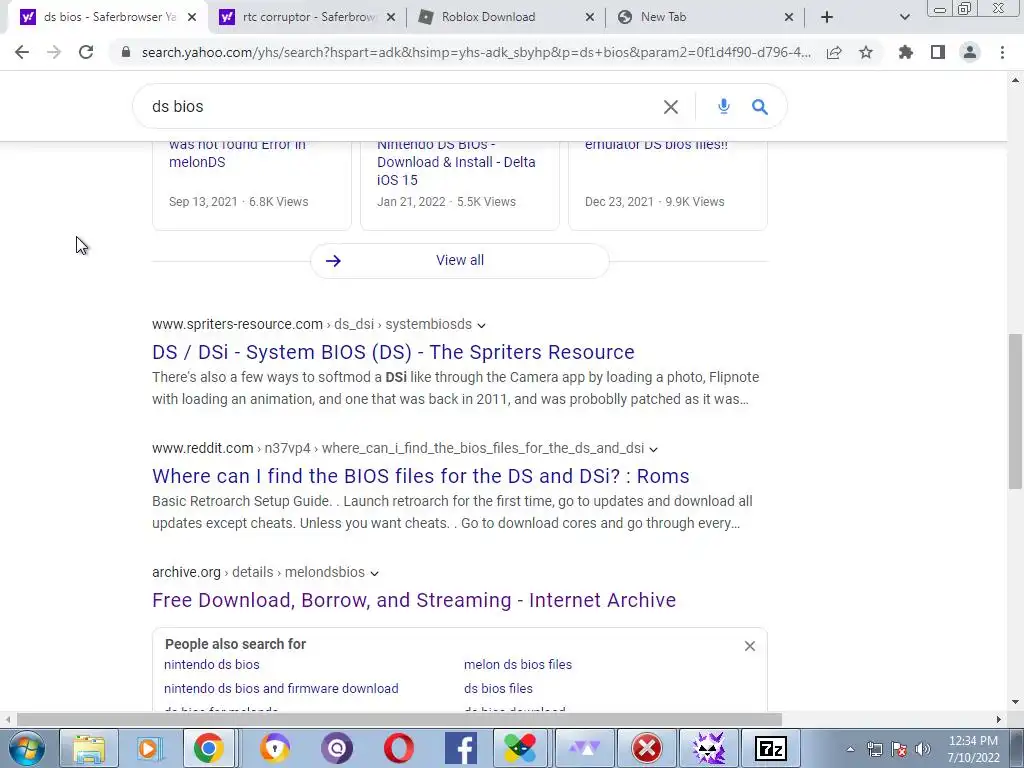Share this page via address bar icon
This screenshot has height=768, width=1024.
tap(834, 52)
